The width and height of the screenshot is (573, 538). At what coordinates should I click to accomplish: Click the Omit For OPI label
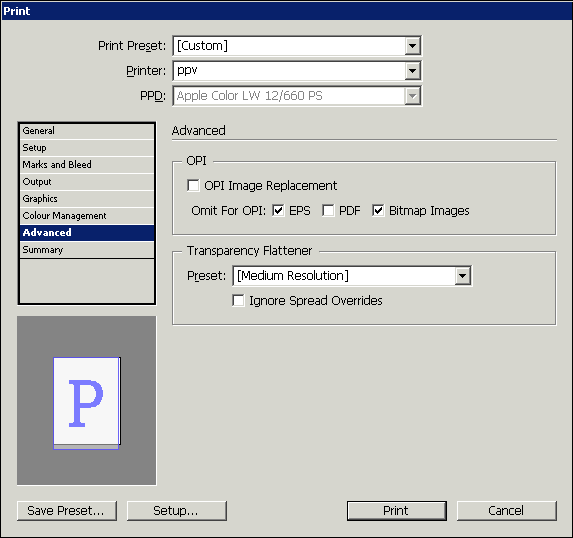click(228, 211)
